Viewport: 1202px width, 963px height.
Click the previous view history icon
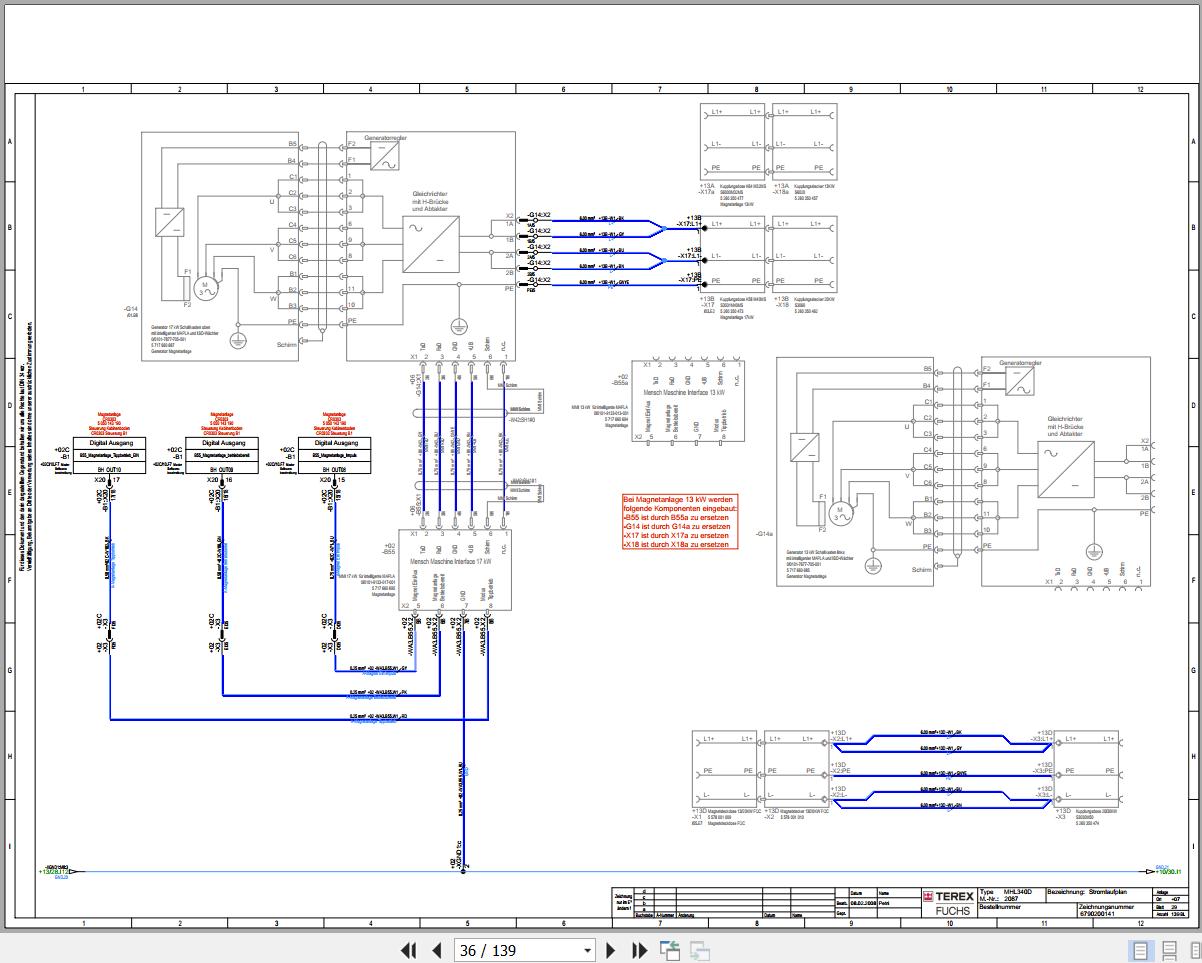pyautogui.click(x=670, y=950)
